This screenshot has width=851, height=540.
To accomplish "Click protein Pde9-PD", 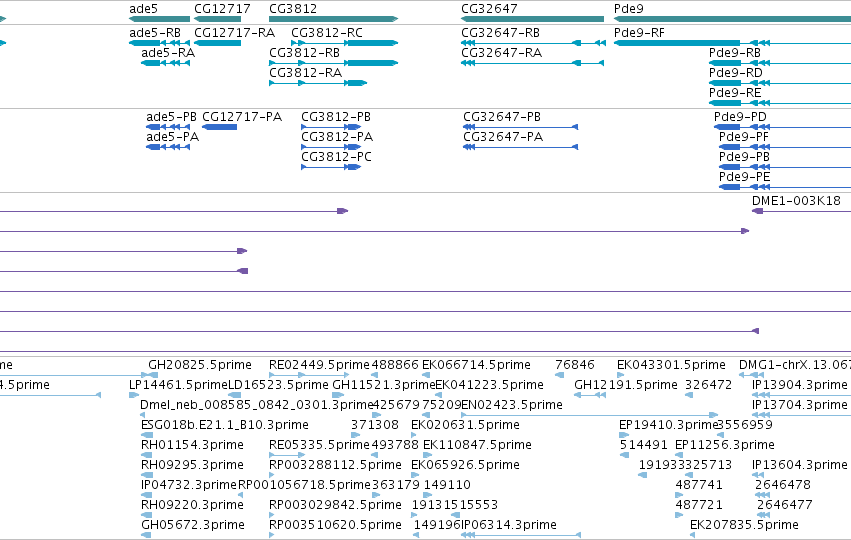I will pos(740,117).
